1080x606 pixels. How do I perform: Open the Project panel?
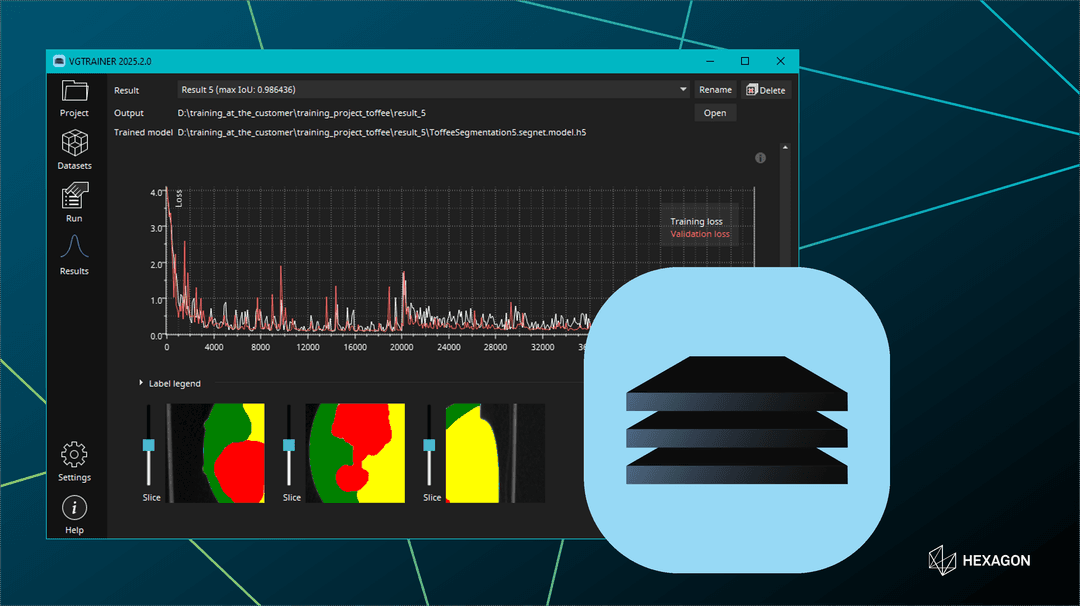tap(74, 95)
